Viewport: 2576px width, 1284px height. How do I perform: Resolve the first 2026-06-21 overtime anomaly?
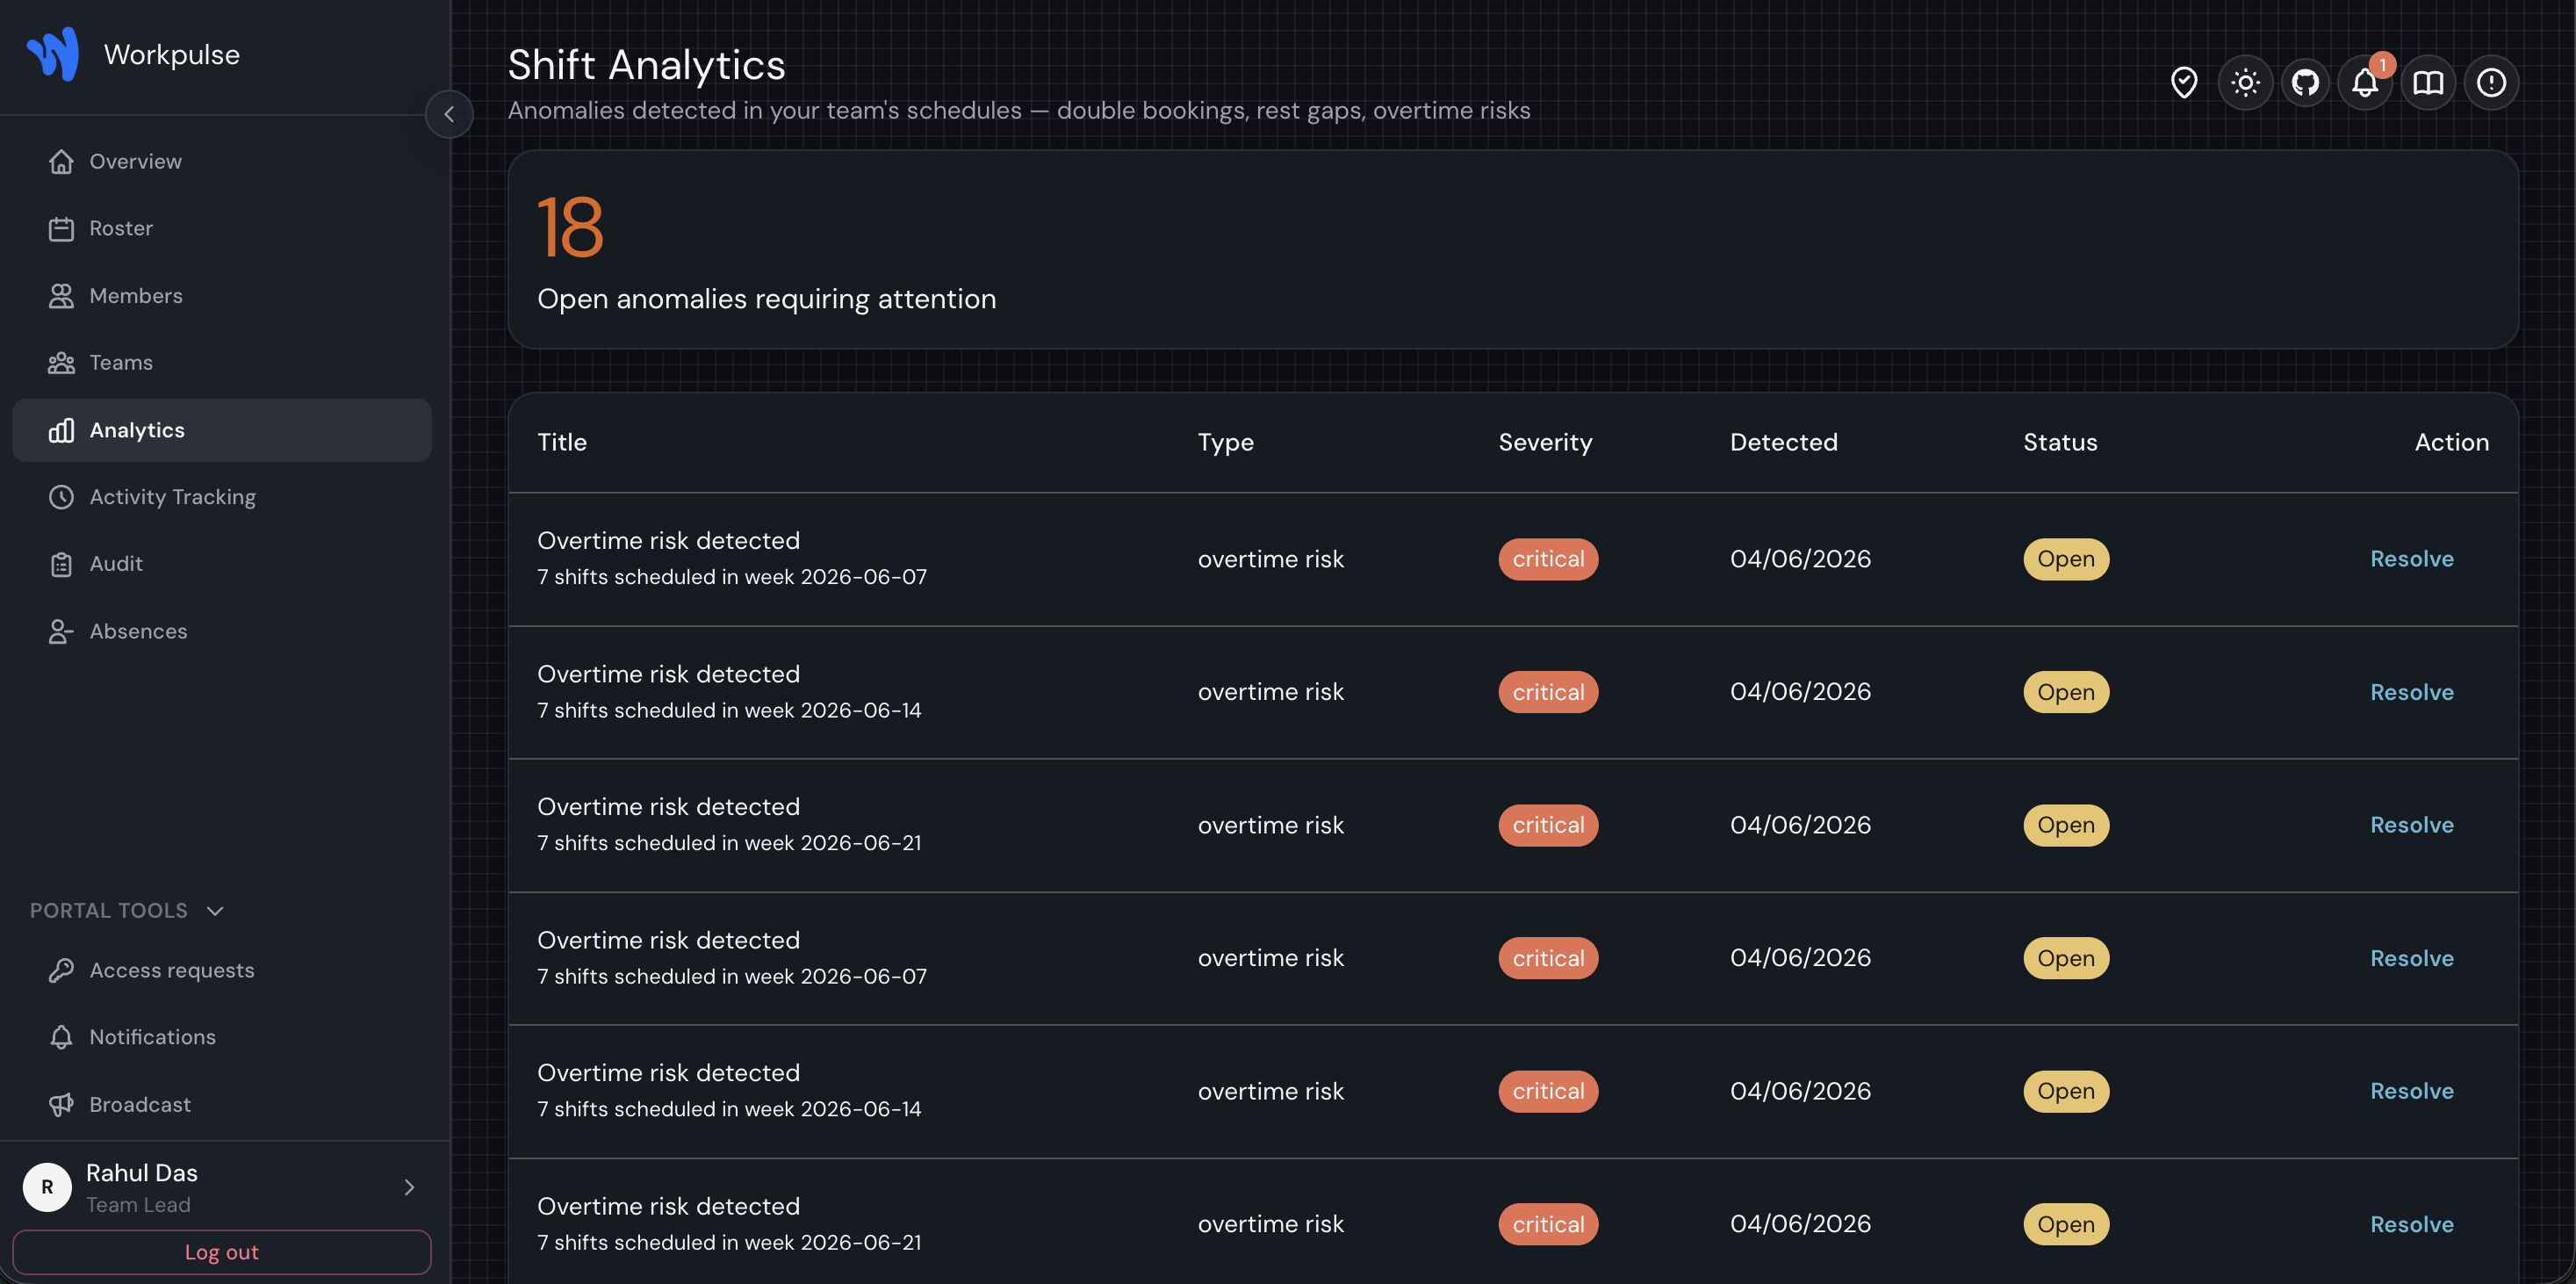tap(2412, 825)
